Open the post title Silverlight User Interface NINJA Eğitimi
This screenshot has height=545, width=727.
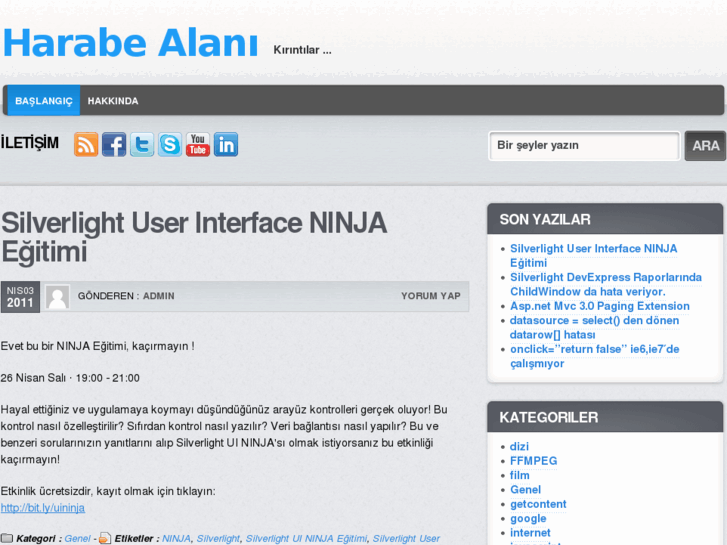pyautogui.click(x=194, y=237)
